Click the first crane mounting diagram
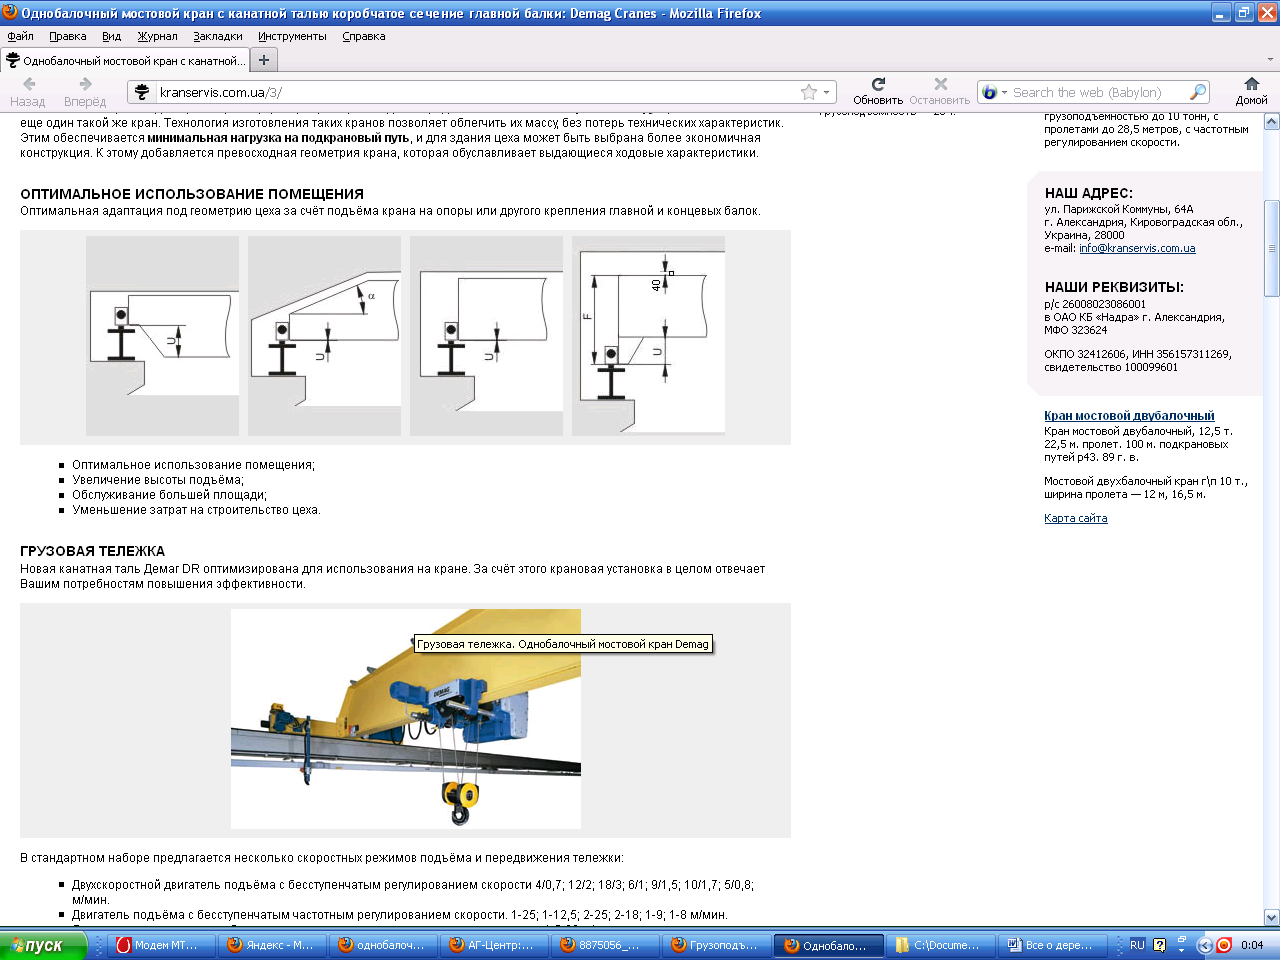Image resolution: width=1280 pixels, height=960 pixels. (x=162, y=336)
